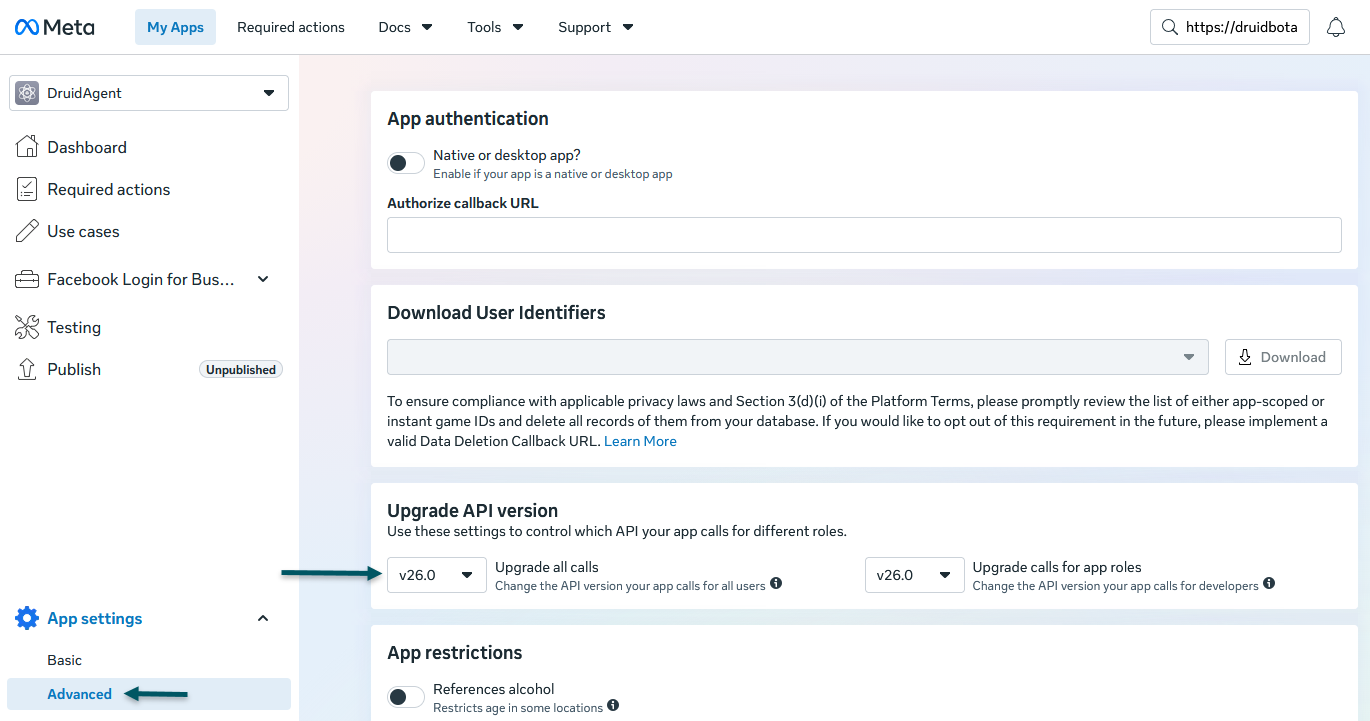Follow the Learn More link
Viewport: 1370px width, 721px height.
[640, 441]
